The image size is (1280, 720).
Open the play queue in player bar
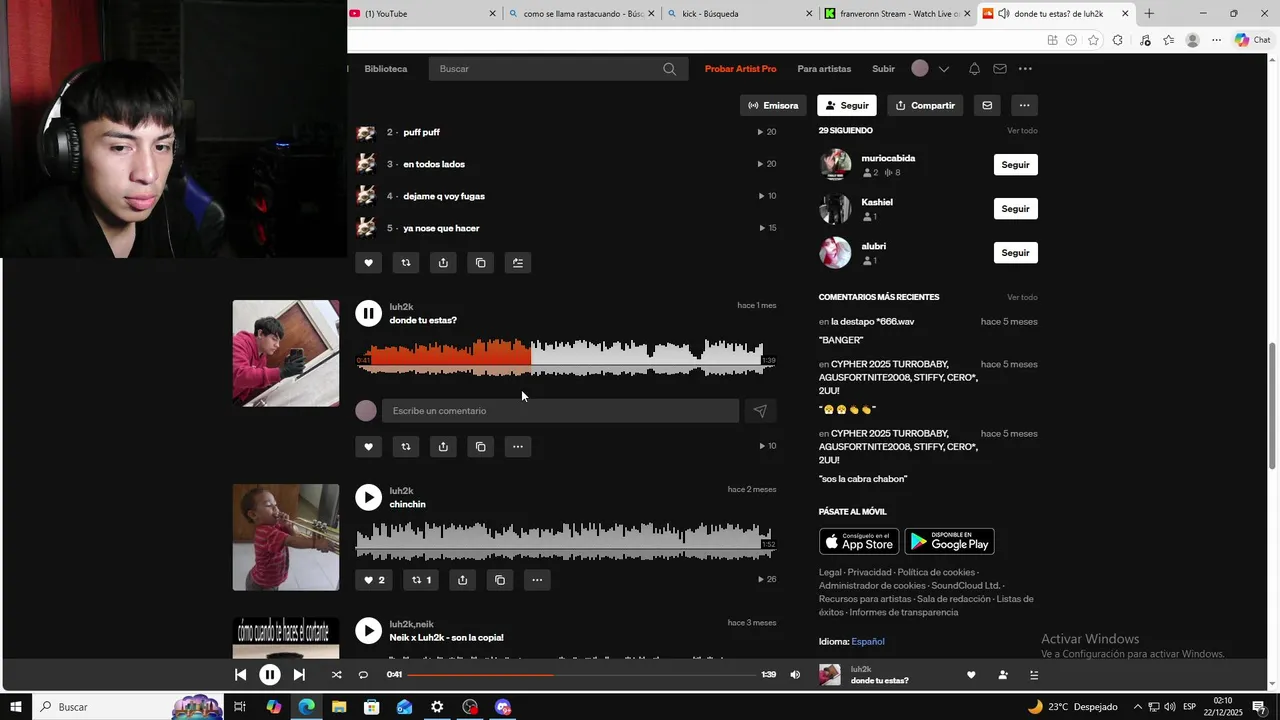(x=1034, y=675)
